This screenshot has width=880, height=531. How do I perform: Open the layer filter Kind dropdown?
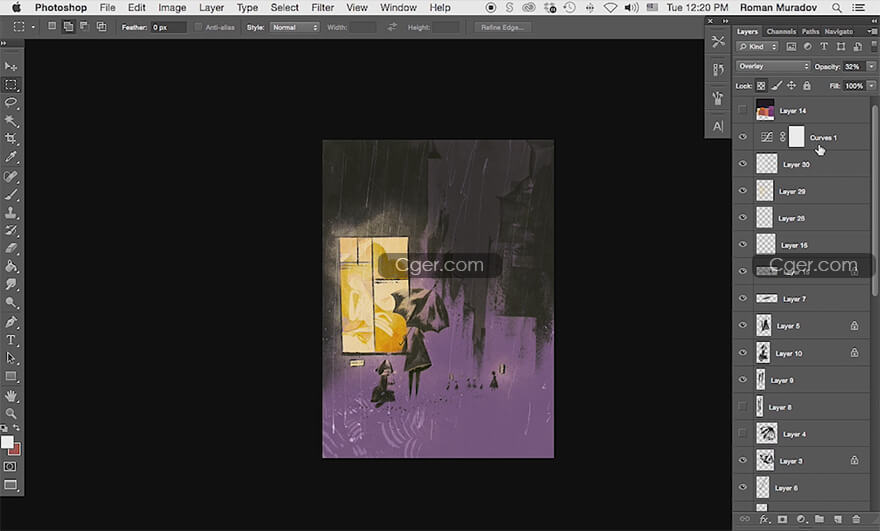coord(758,47)
